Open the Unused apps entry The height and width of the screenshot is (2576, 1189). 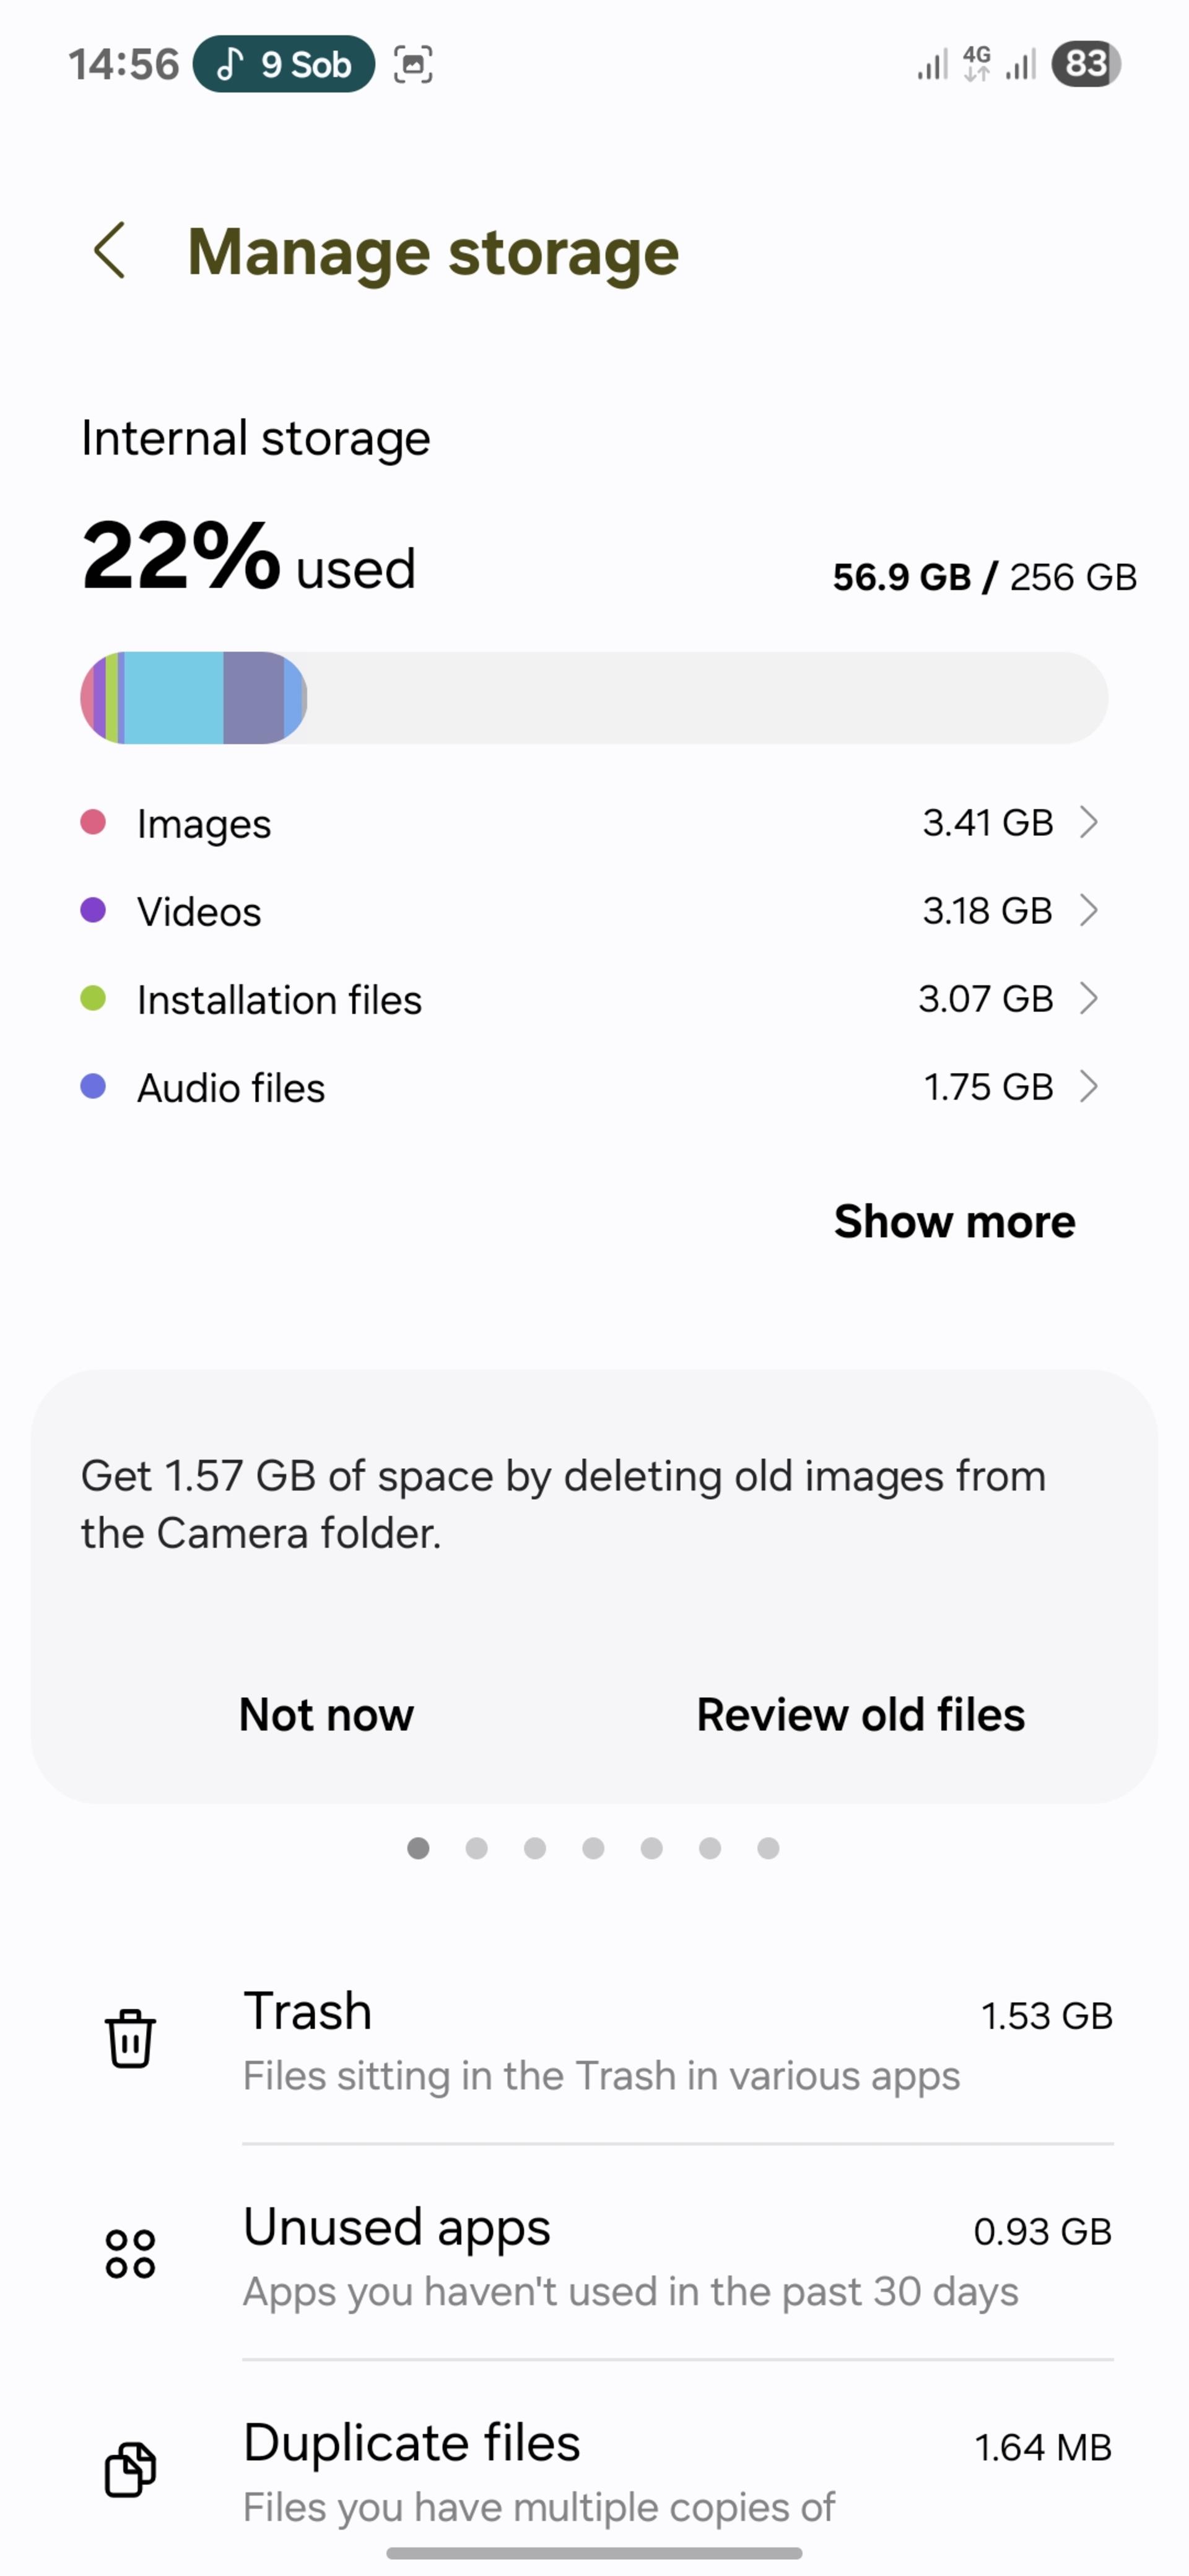[594, 2255]
